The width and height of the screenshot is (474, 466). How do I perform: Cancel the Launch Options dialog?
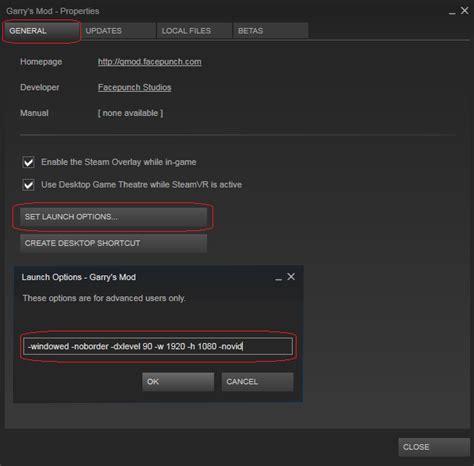(x=257, y=382)
